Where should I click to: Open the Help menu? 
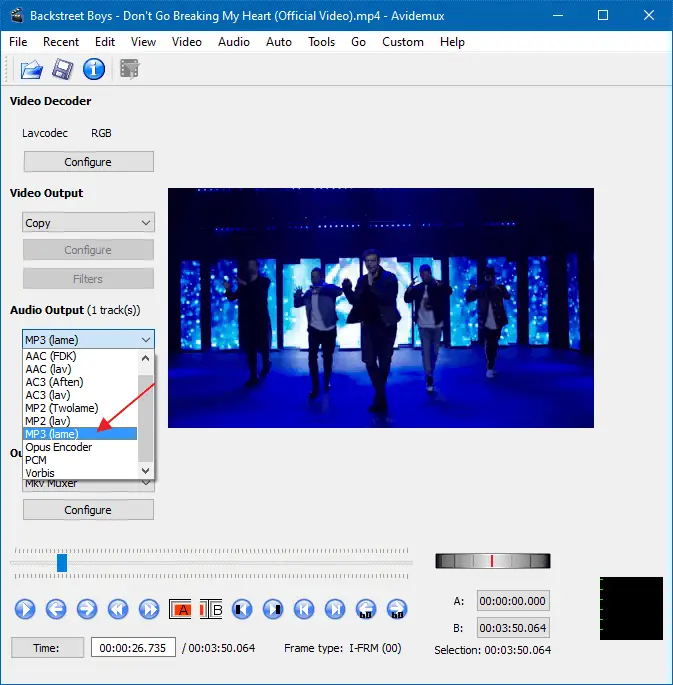[452, 42]
